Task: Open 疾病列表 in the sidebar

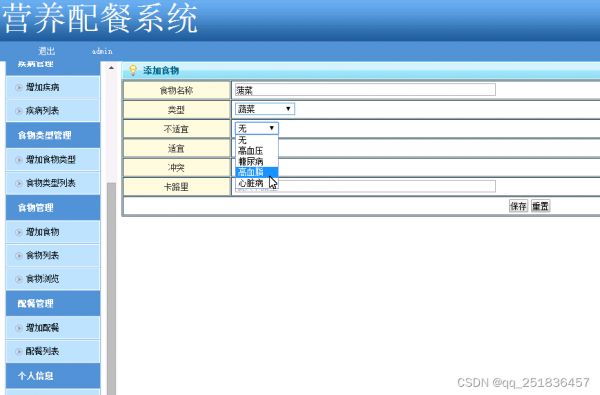Action: 42,111
